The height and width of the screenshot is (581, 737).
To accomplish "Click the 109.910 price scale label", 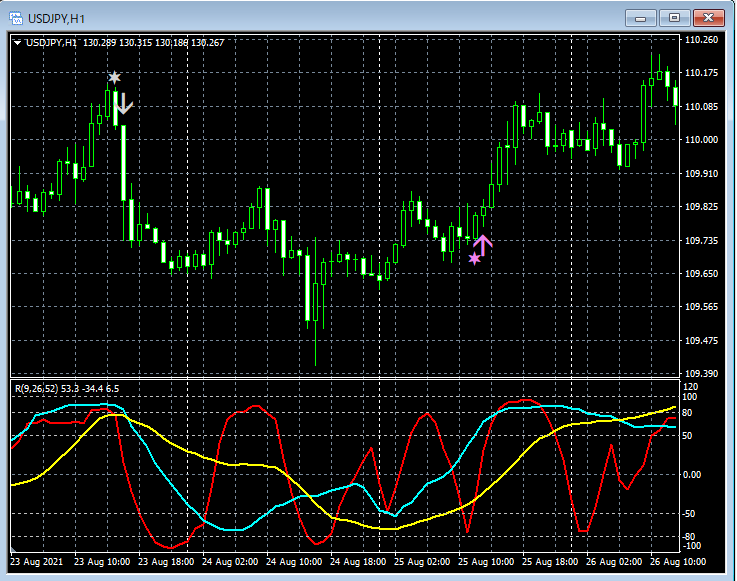I will (x=701, y=173).
